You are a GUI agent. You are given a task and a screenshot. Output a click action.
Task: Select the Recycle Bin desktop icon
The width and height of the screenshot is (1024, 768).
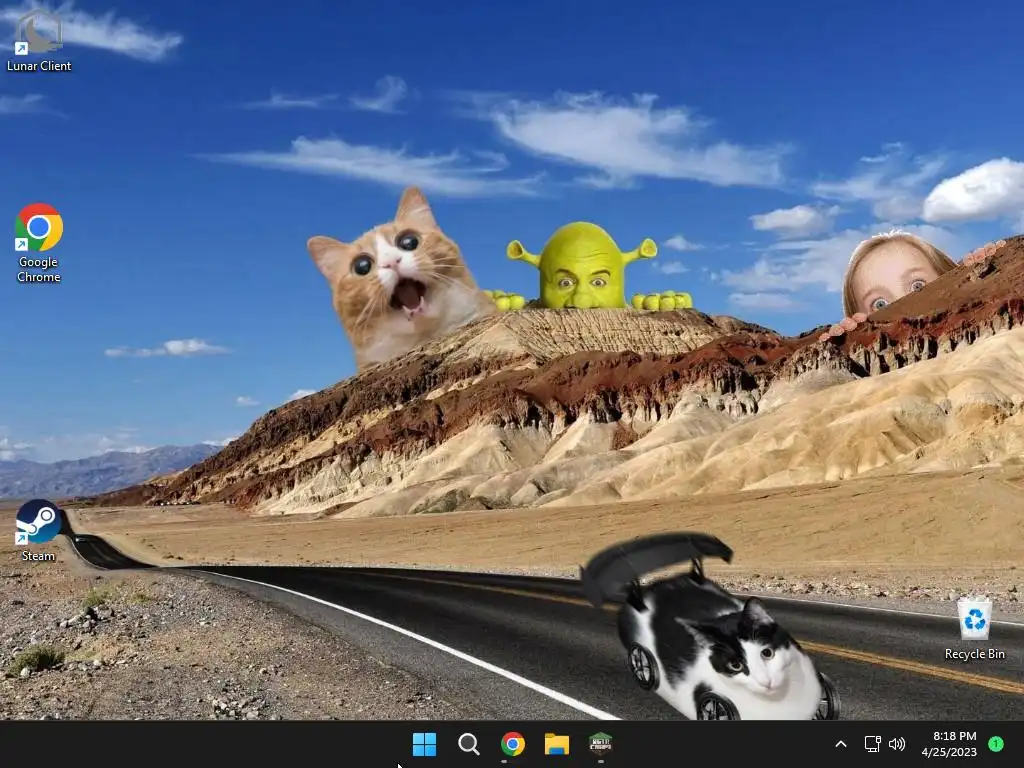(x=974, y=628)
